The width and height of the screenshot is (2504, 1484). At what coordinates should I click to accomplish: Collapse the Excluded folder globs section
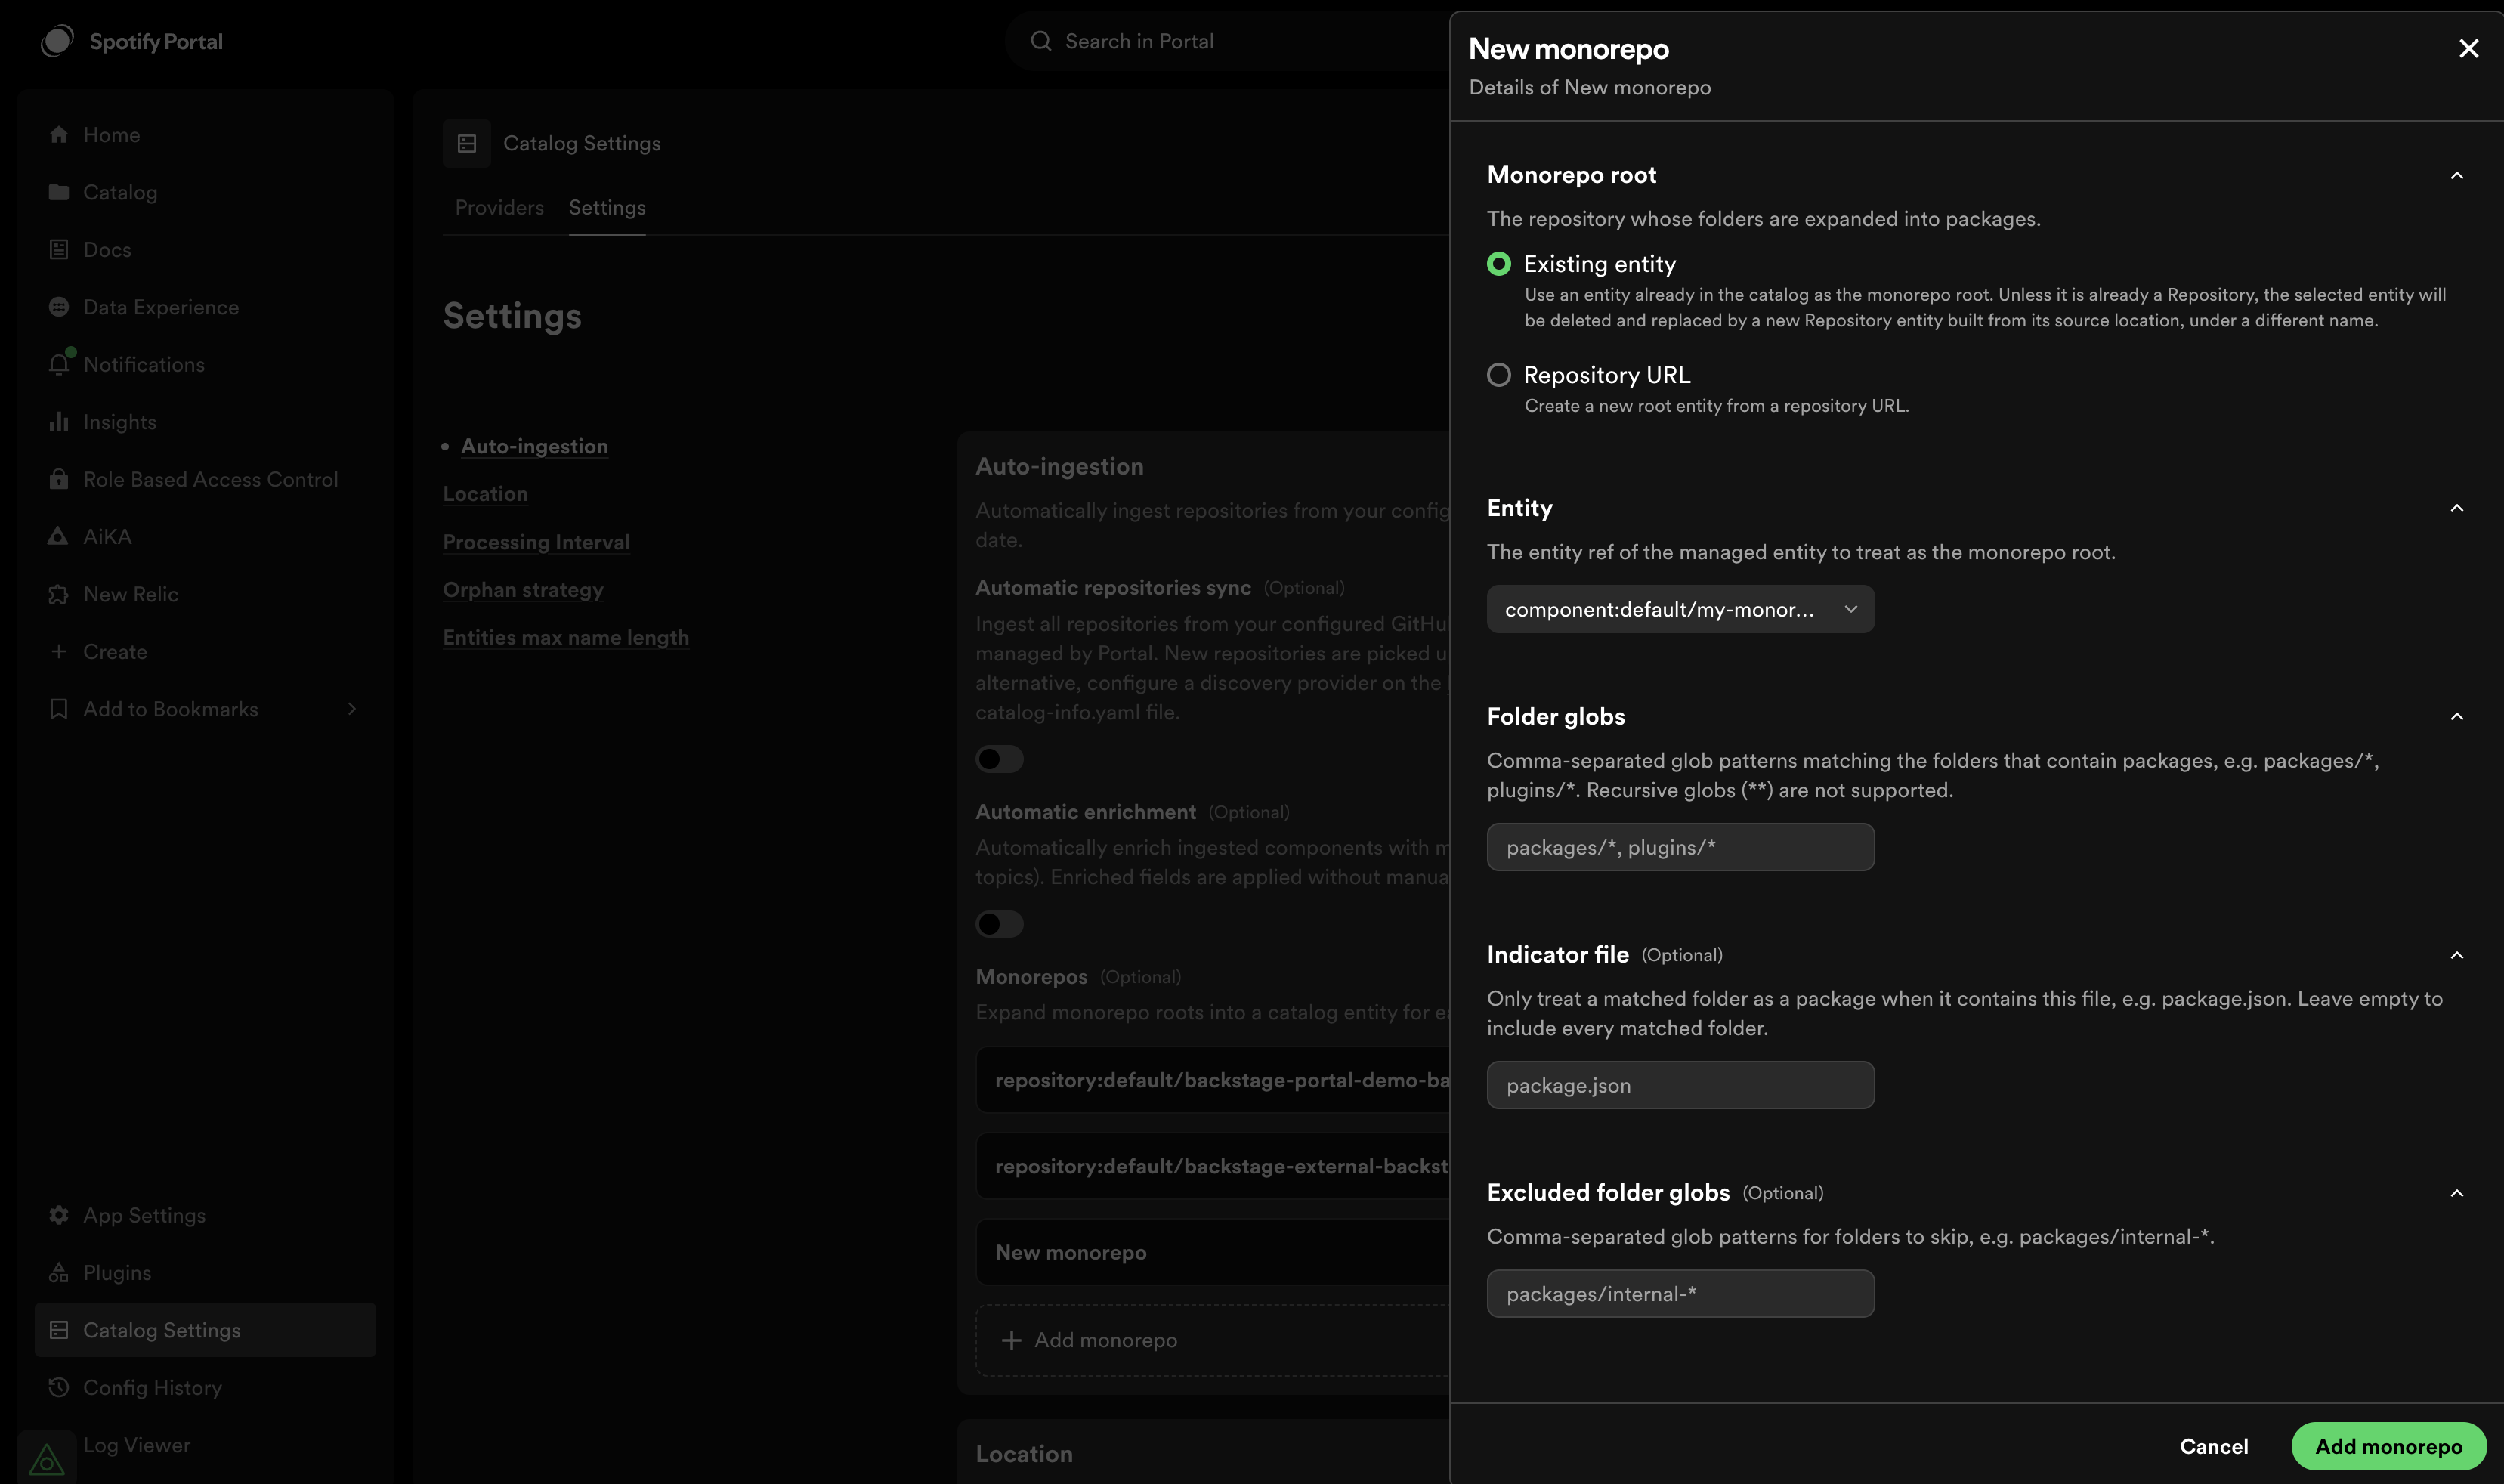[x=2456, y=1194]
